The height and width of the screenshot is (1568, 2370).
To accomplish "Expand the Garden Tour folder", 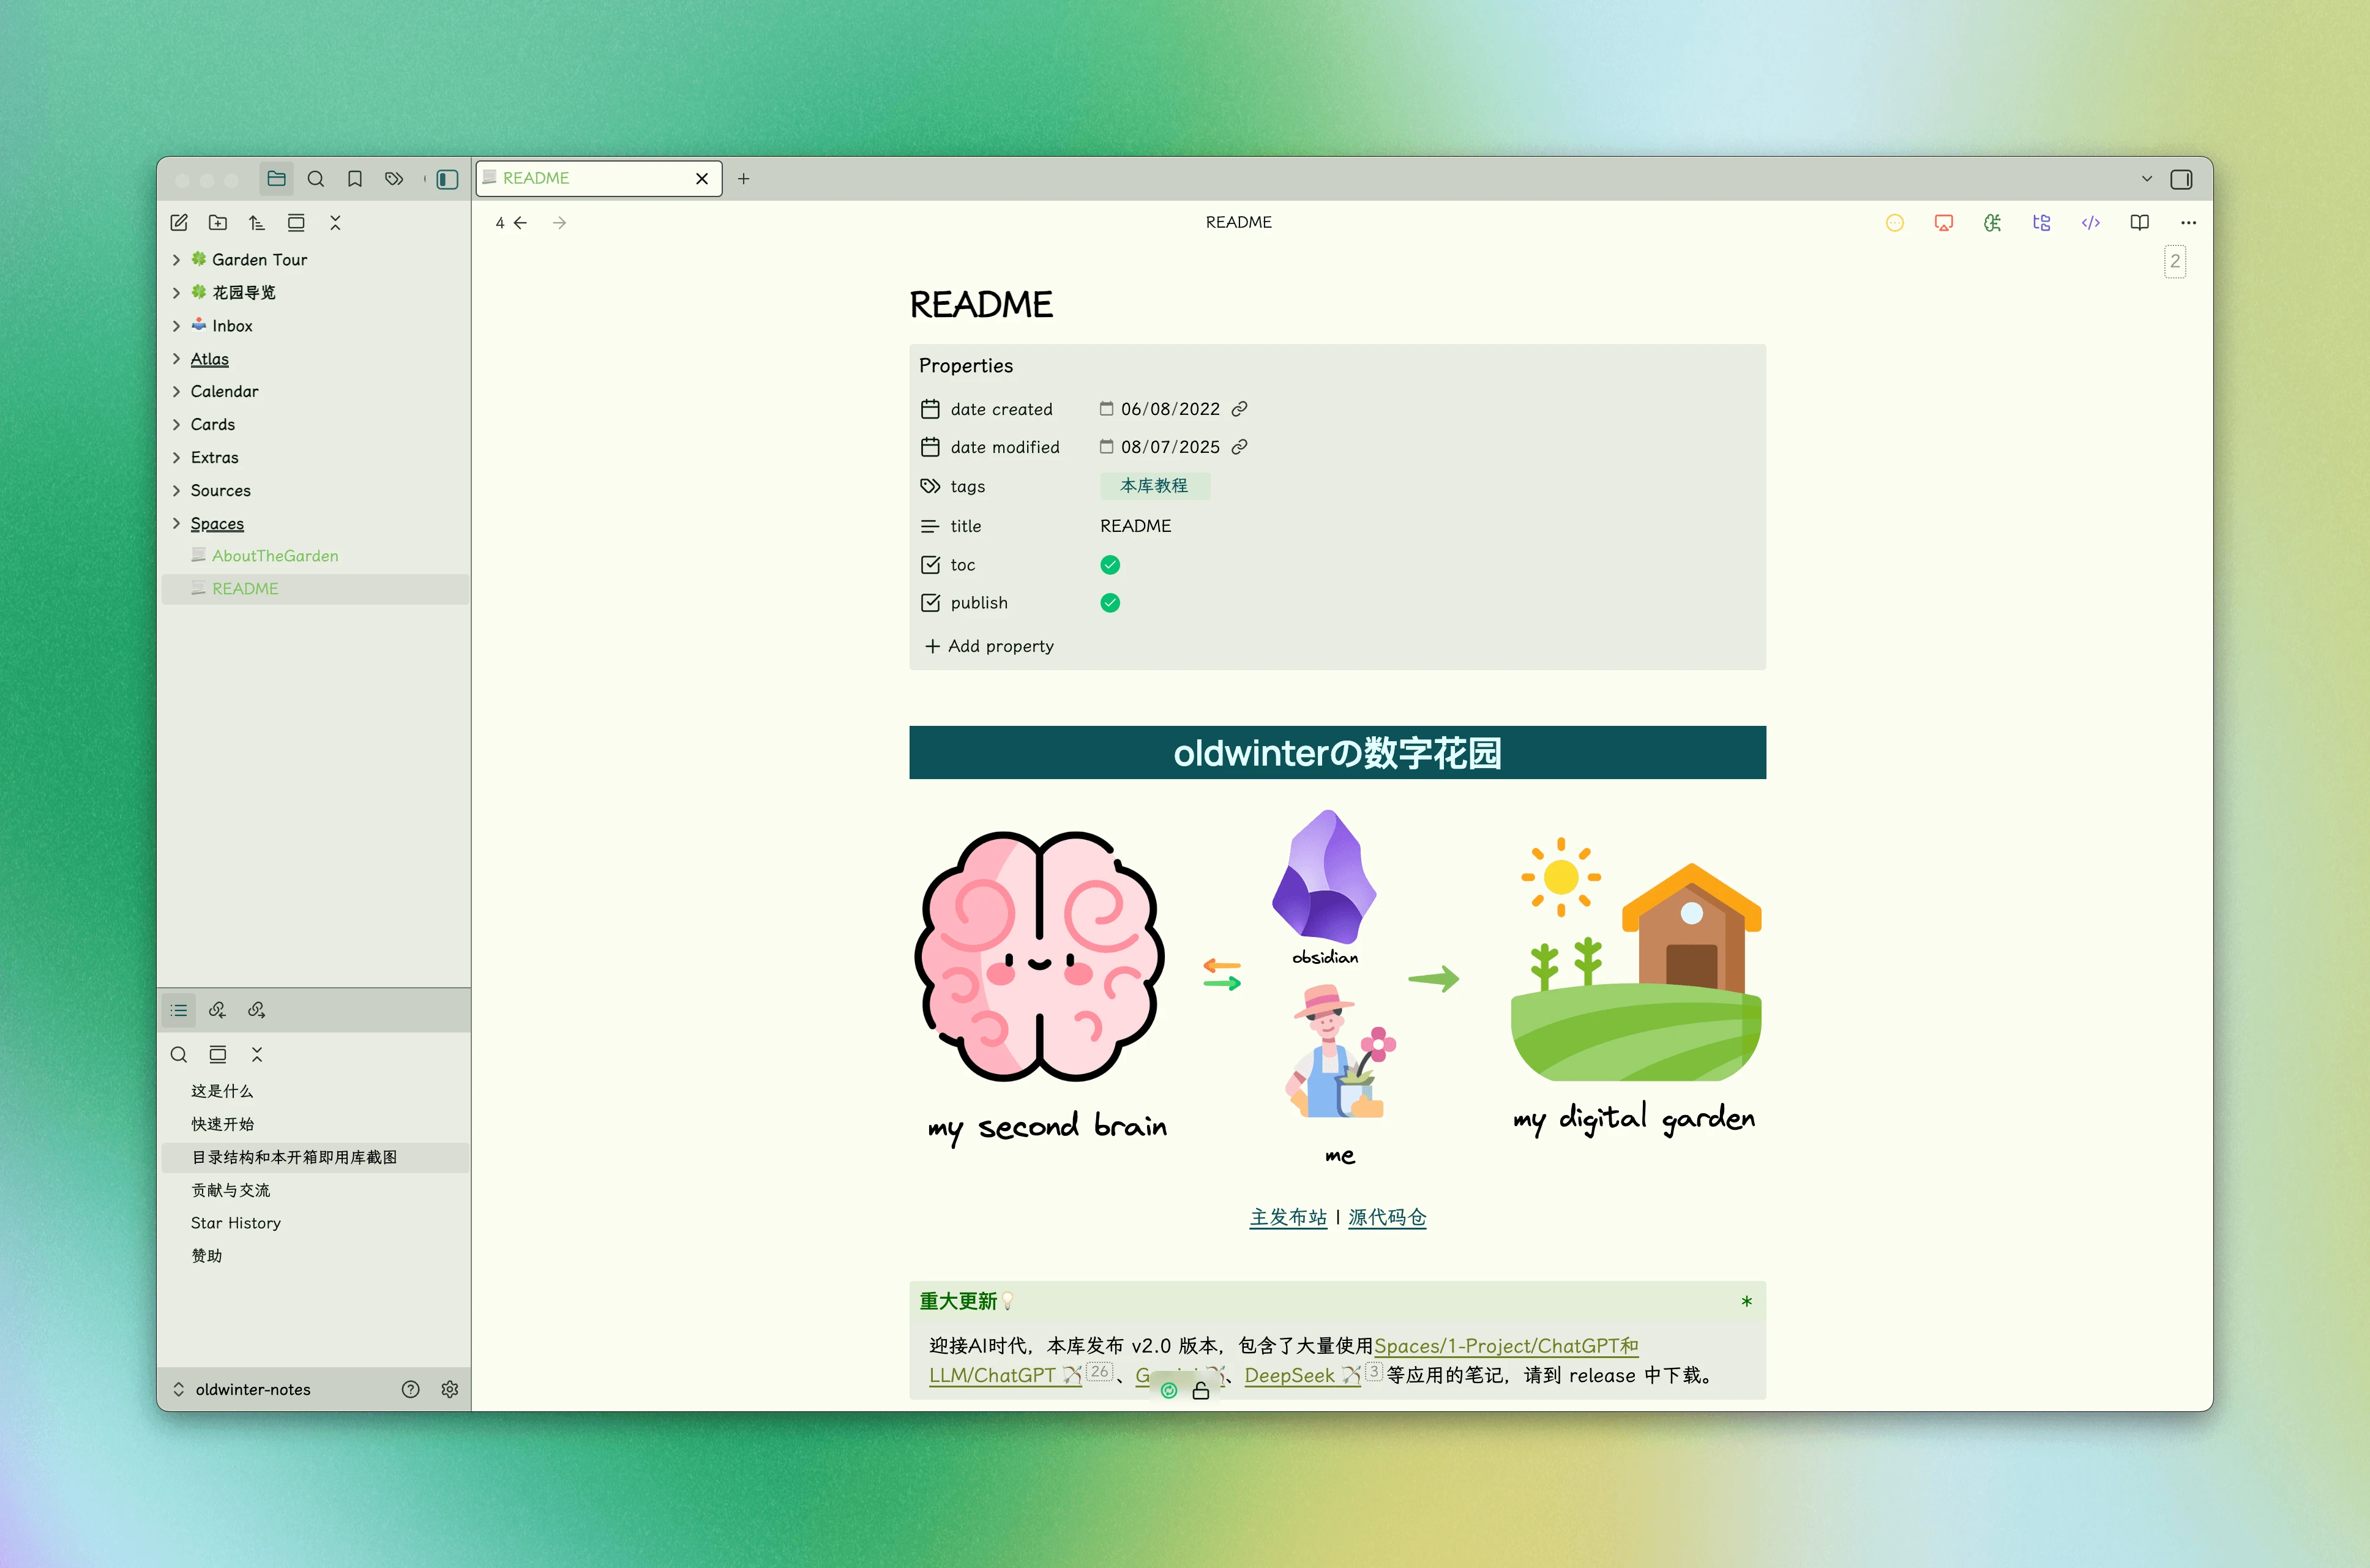I will click(x=177, y=259).
